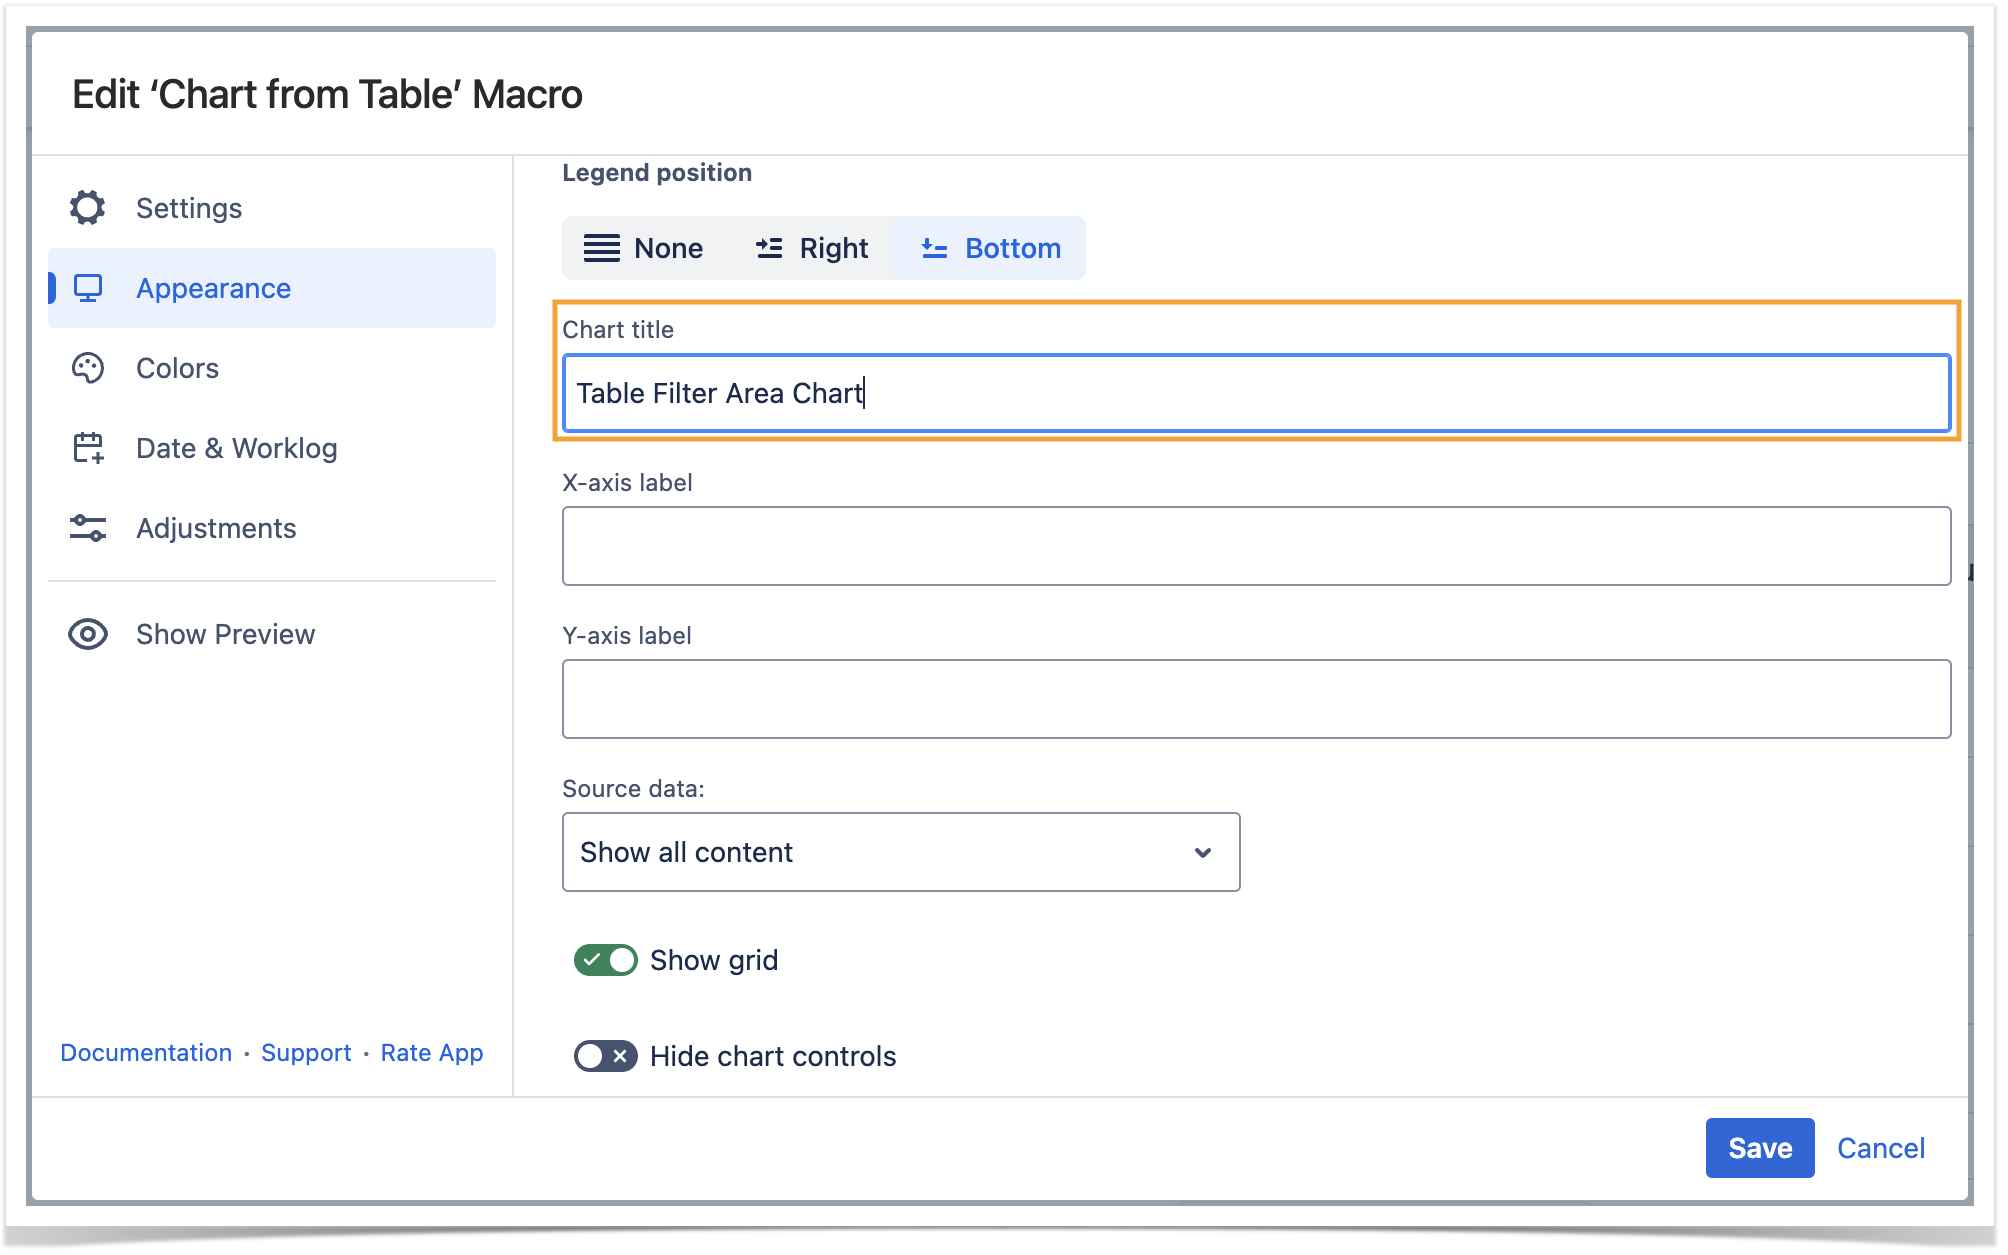Disable the Show grid toggle
Image resolution: width=2008 pixels, height=1255 pixels.
point(605,960)
